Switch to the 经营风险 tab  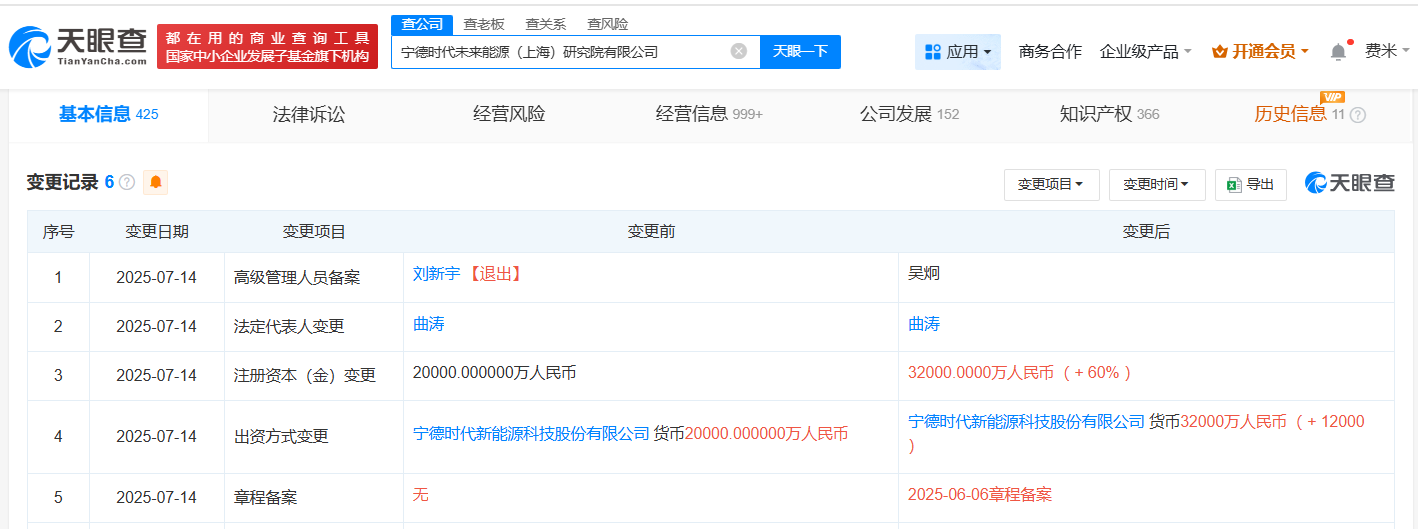(x=509, y=114)
